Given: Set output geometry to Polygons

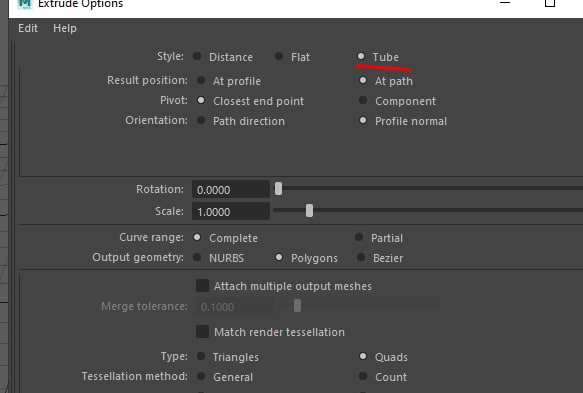Looking at the screenshot, I should [279, 257].
